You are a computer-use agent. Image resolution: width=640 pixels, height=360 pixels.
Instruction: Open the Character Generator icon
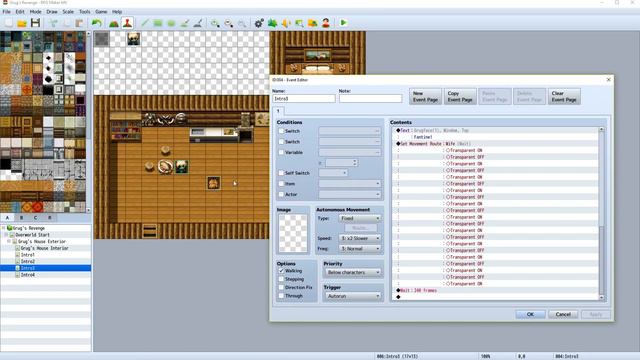[x=326, y=23]
